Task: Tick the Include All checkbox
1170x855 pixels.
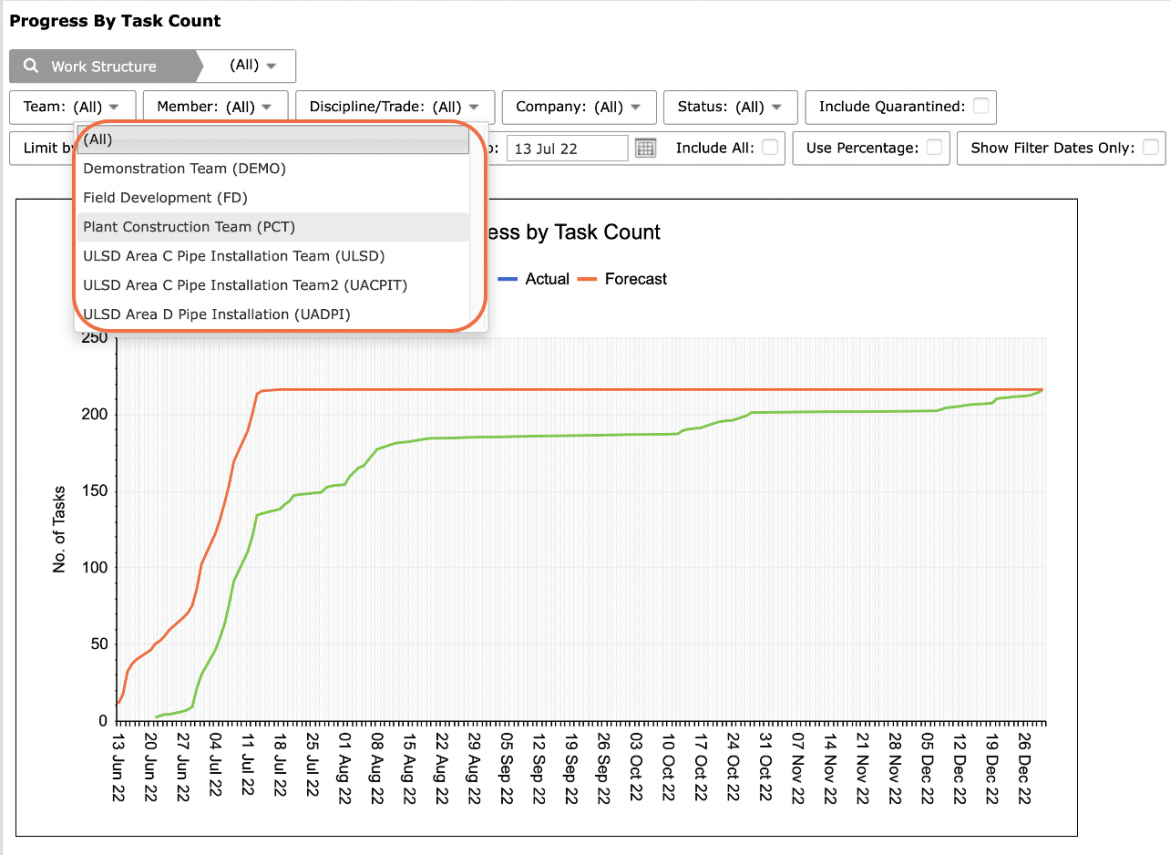Action: coord(770,147)
